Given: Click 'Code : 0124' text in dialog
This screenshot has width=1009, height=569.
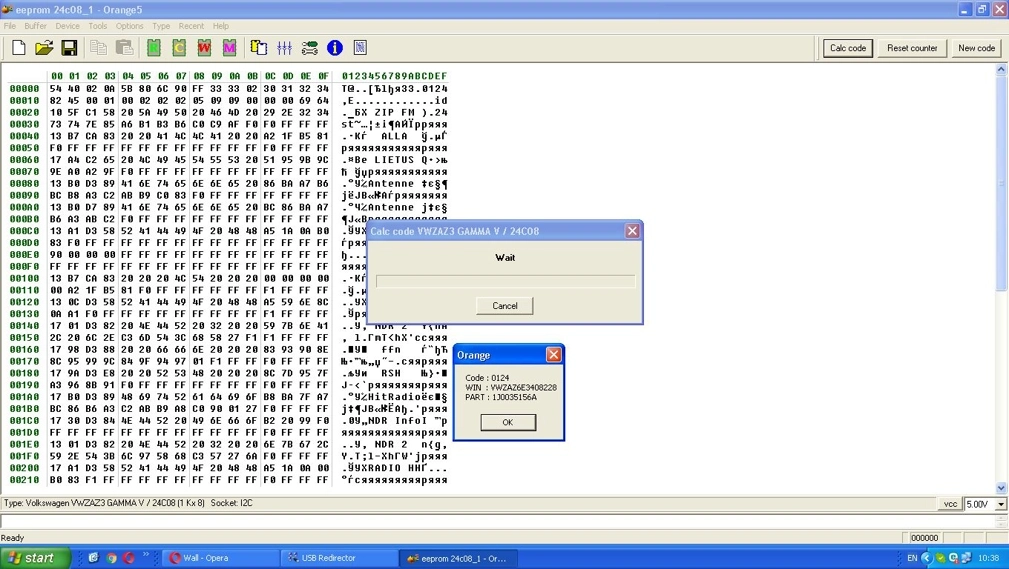Looking at the screenshot, I should coord(487,378).
